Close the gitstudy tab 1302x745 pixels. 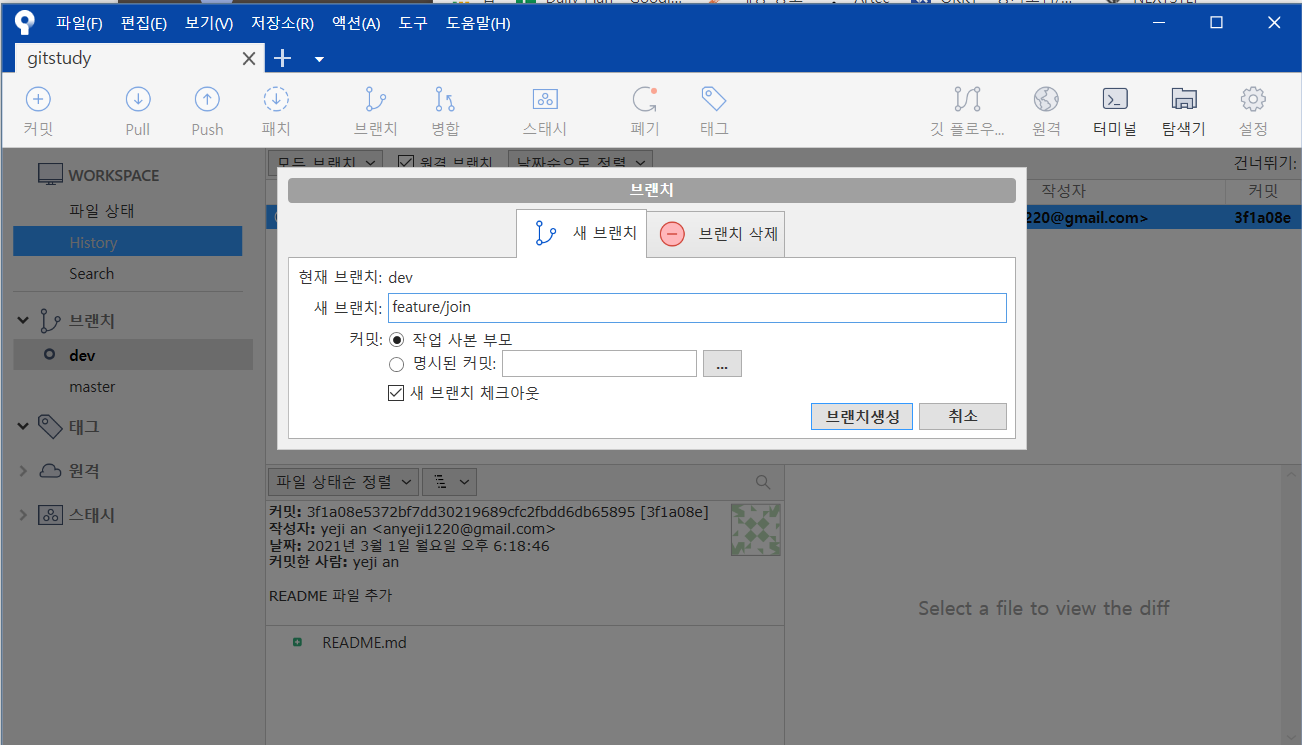[x=249, y=59]
